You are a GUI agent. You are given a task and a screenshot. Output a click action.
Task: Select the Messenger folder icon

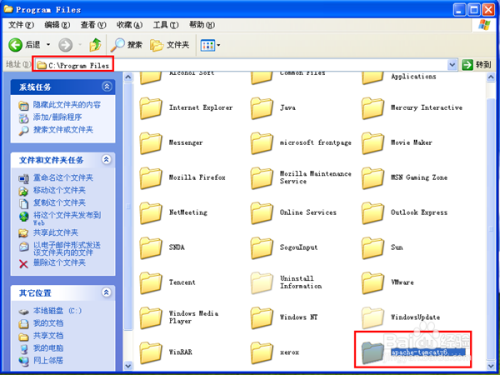pyautogui.click(x=151, y=143)
